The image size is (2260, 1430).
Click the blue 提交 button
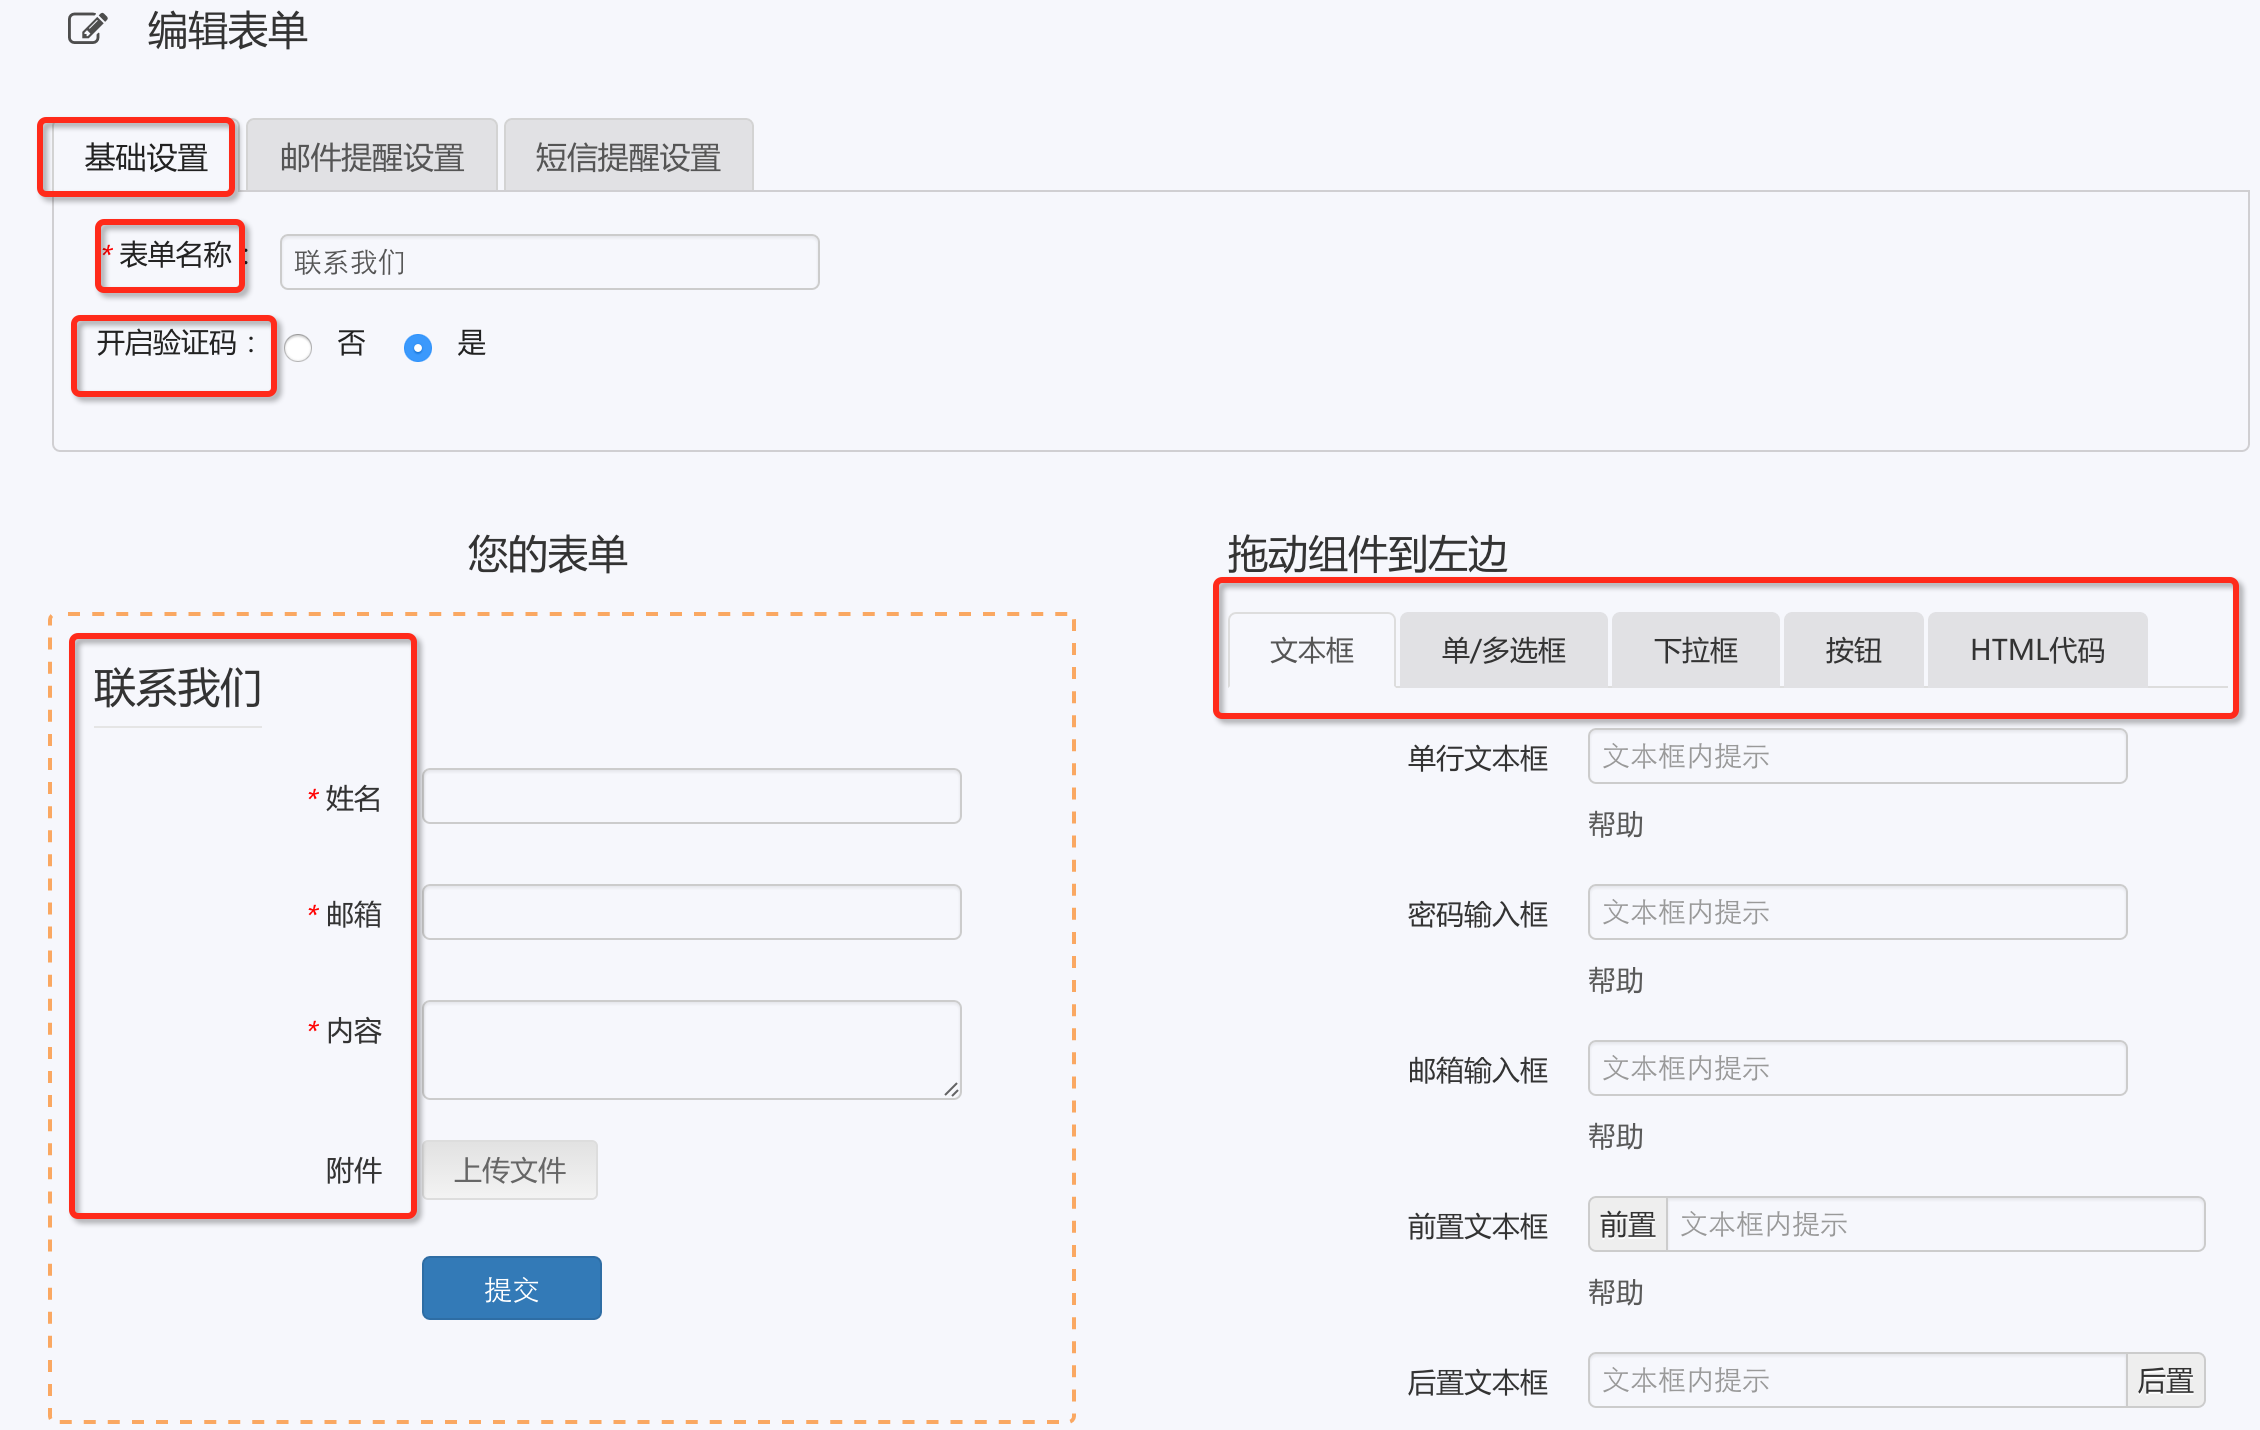pos(511,1288)
